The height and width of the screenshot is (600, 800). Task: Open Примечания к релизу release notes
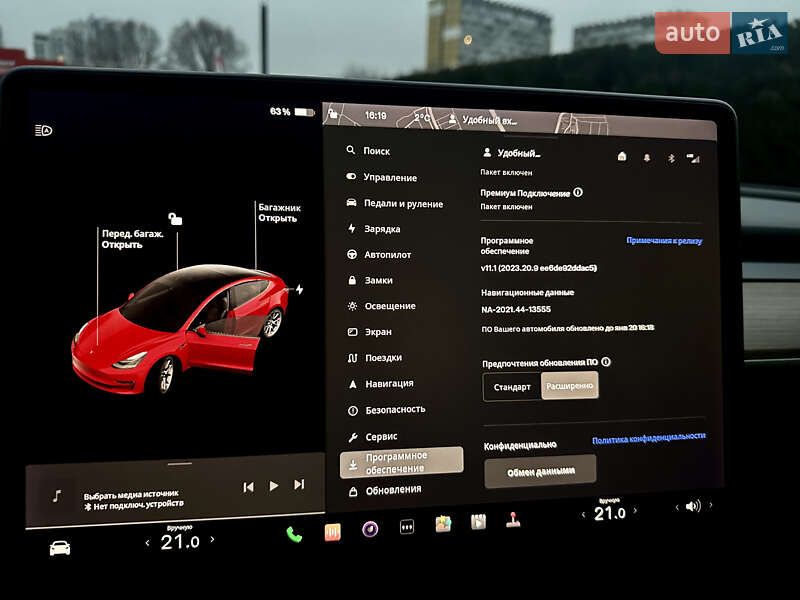tap(664, 240)
